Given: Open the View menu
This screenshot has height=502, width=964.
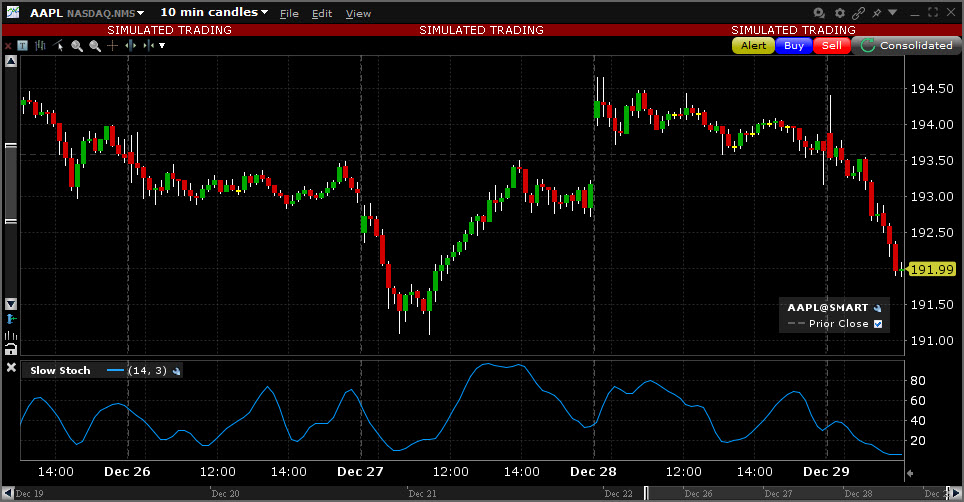Looking at the screenshot, I should 358,14.
